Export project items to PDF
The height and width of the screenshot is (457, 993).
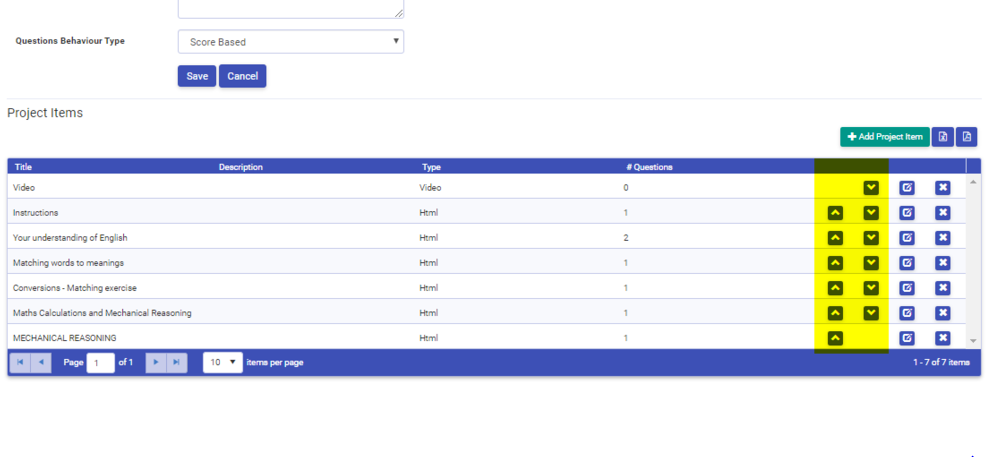point(966,137)
